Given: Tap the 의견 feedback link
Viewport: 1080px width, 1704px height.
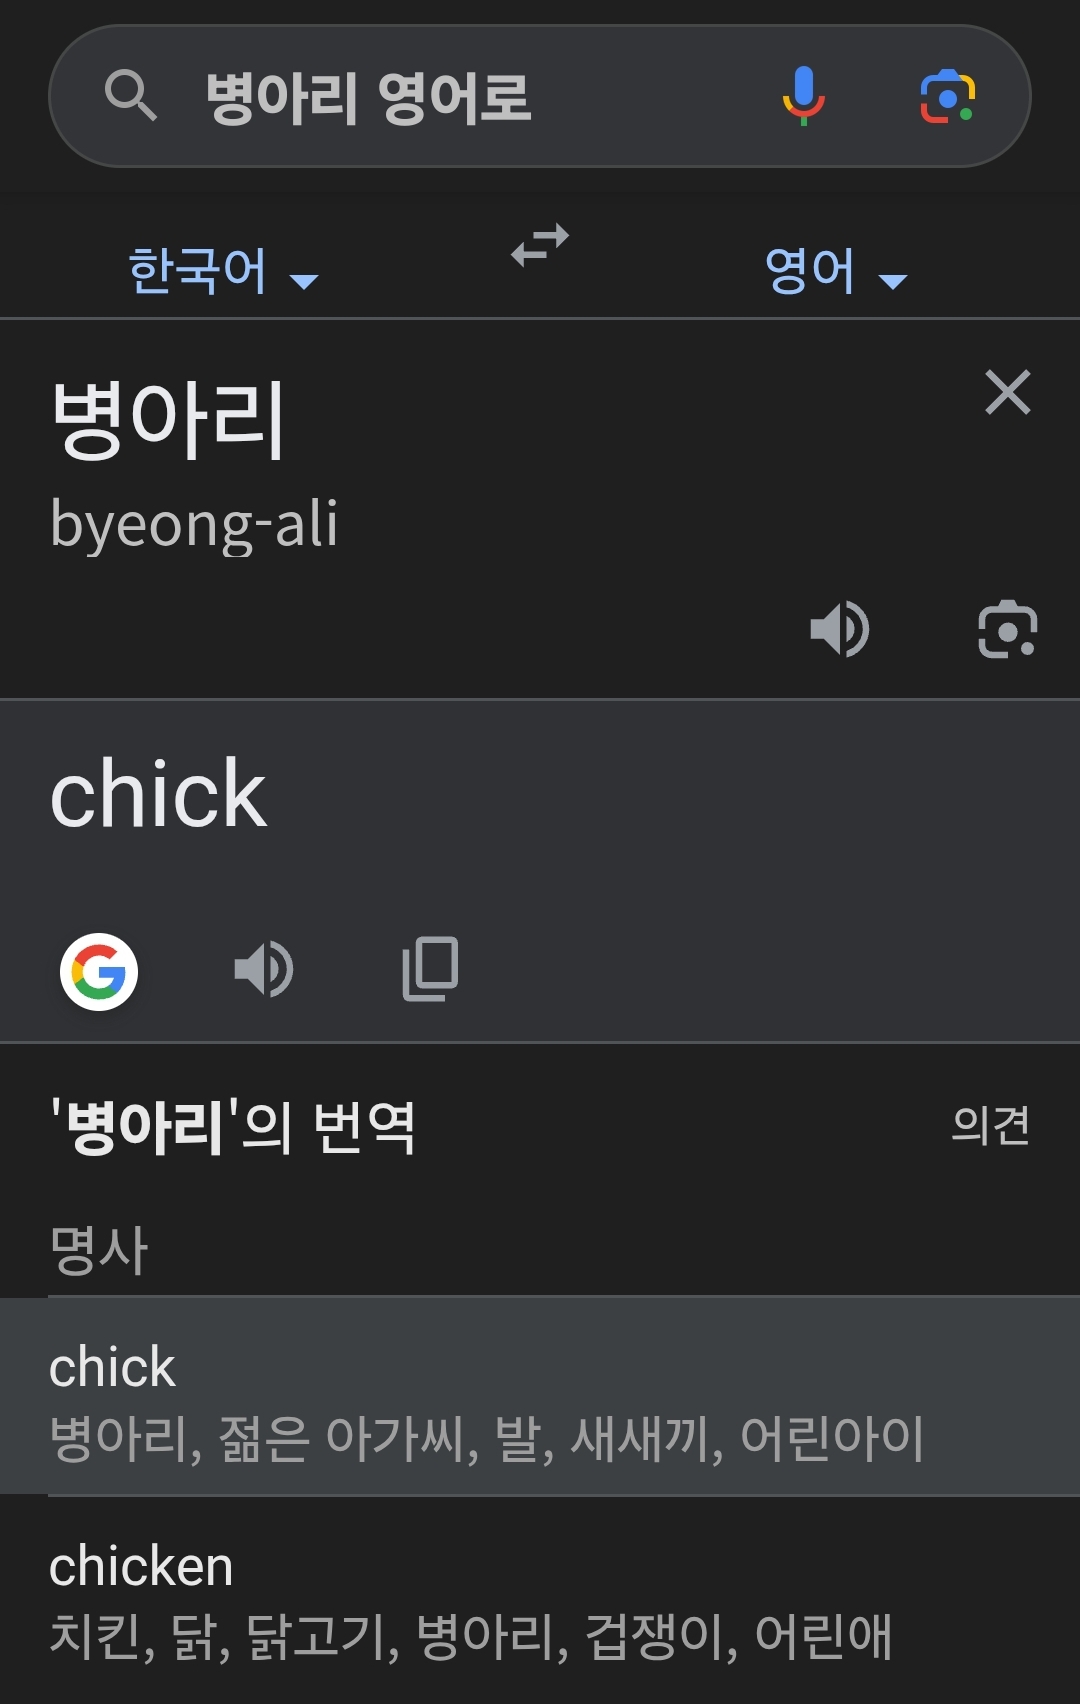Looking at the screenshot, I should (x=990, y=1125).
